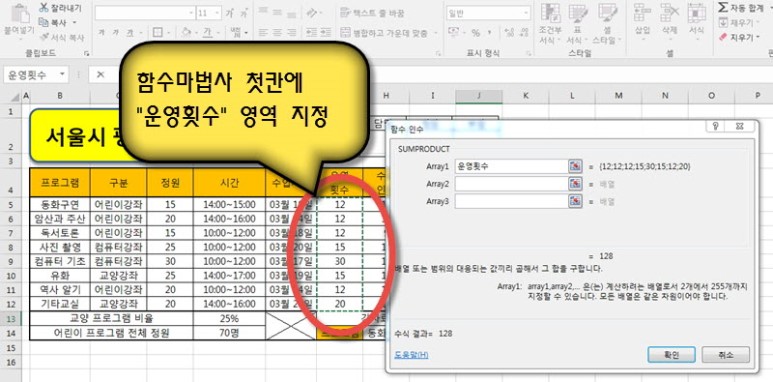
Task: Click the 취소 (Cancel) button
Action: point(726,354)
